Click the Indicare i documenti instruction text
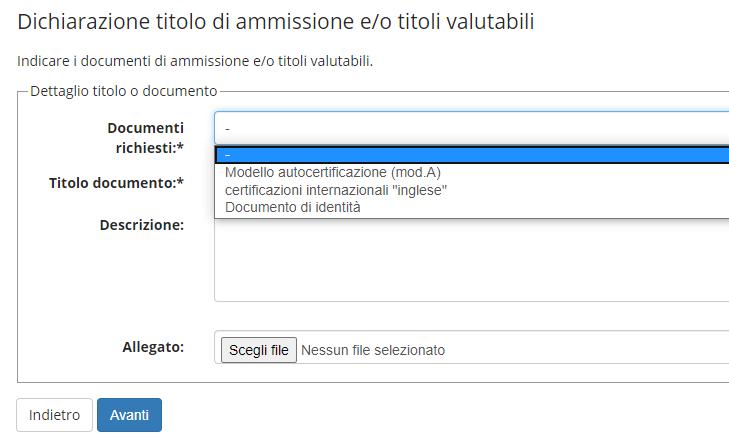 (195, 62)
